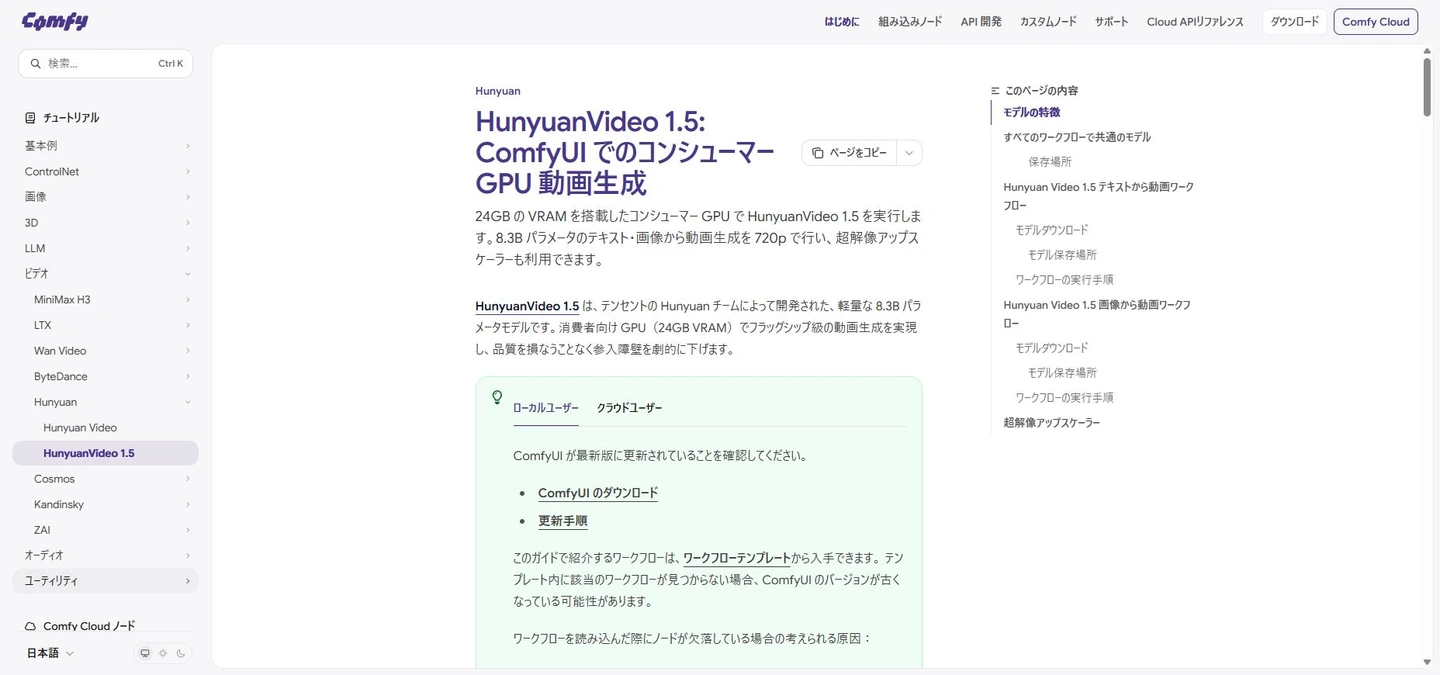This screenshot has height=675, width=1440.
Task: Click the Comfy Cloud button
Action: (1376, 22)
